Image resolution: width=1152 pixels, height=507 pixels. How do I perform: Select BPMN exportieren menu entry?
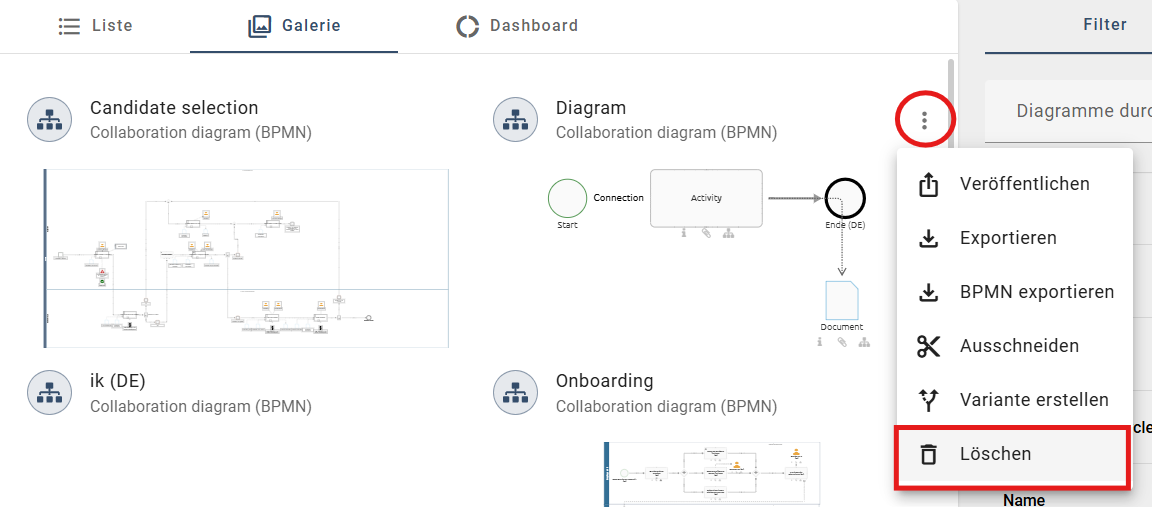[1036, 292]
